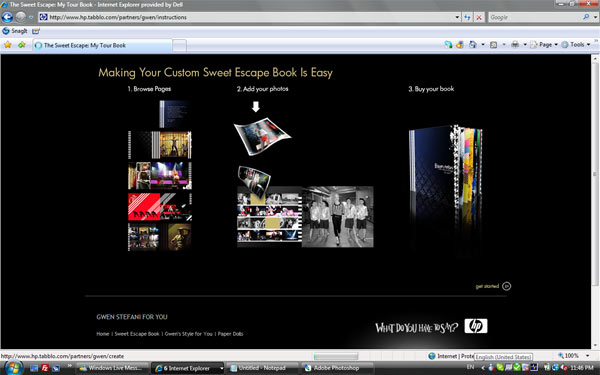The height and width of the screenshot is (375, 600).
Task: Click the Print toolbar icon
Action: pos(515,45)
